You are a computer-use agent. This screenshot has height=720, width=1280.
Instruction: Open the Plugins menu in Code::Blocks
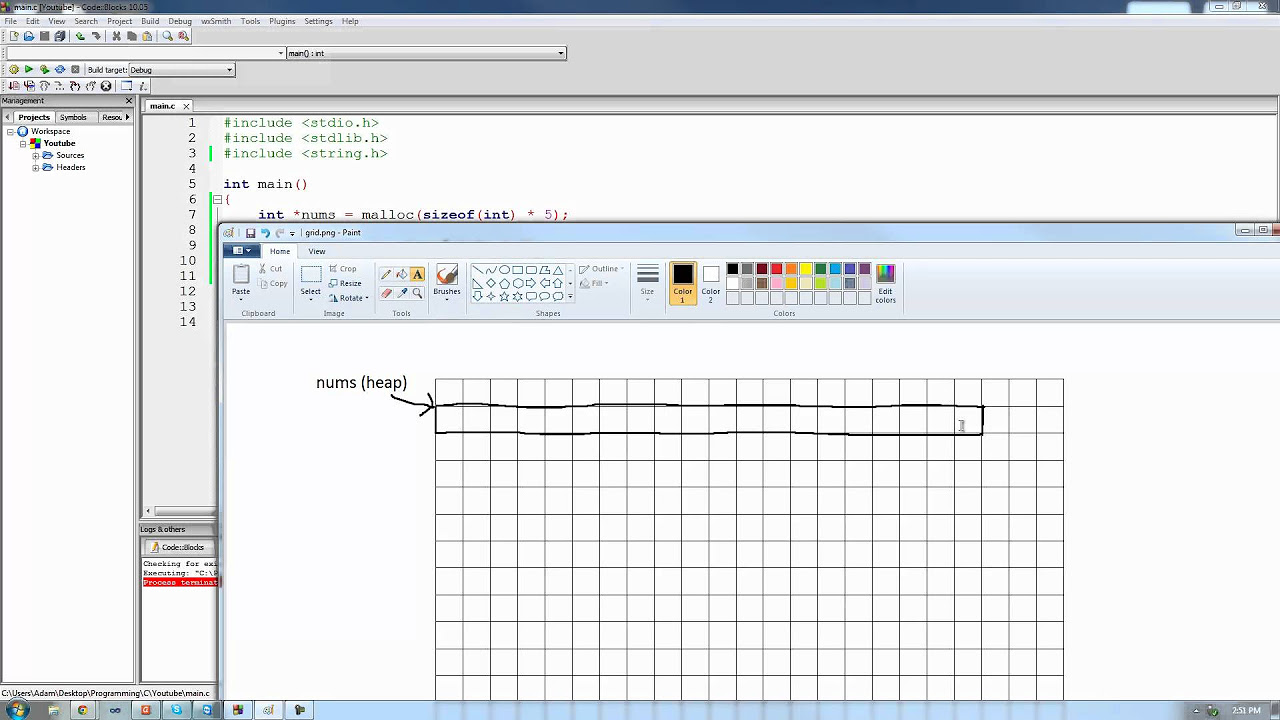pos(282,21)
